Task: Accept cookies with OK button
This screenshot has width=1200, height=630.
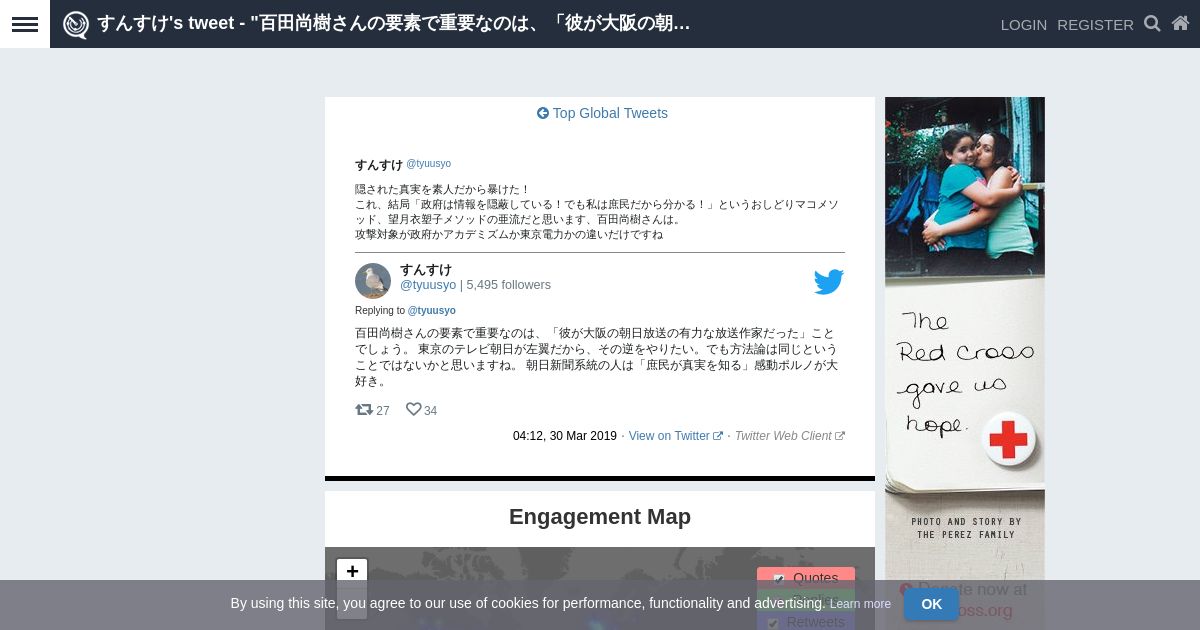Action: 931,604
